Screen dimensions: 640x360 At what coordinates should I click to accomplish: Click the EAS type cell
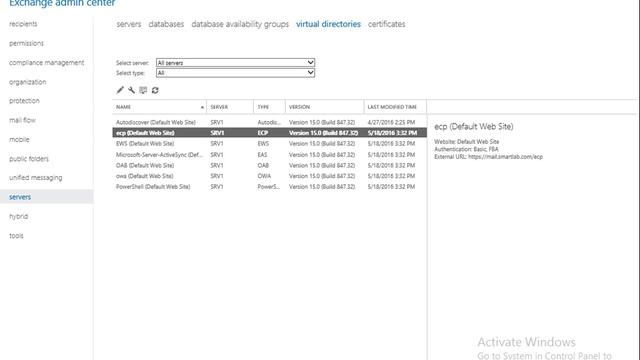pyautogui.click(x=262, y=155)
